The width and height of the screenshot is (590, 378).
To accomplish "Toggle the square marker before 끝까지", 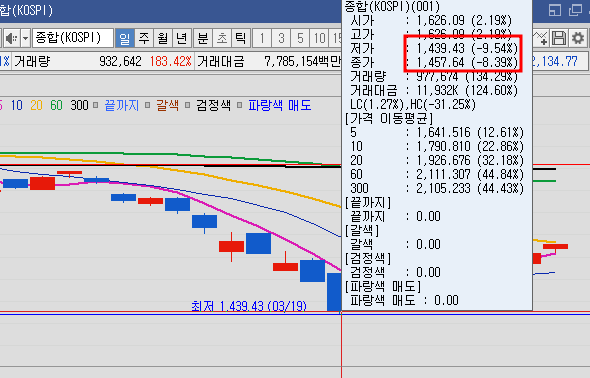I will (x=96, y=105).
